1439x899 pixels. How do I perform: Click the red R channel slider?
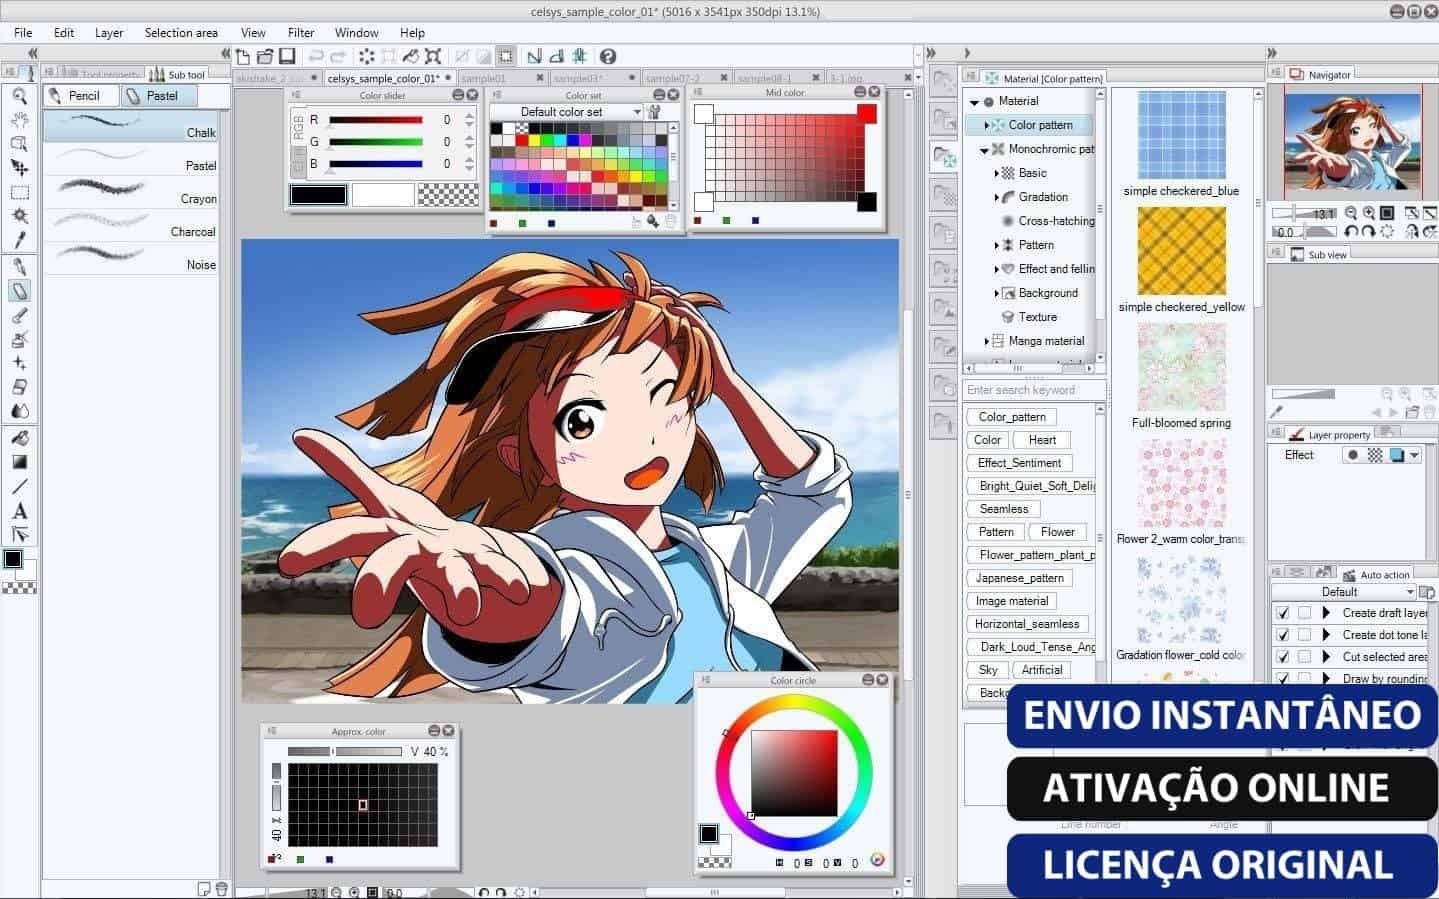click(376, 120)
